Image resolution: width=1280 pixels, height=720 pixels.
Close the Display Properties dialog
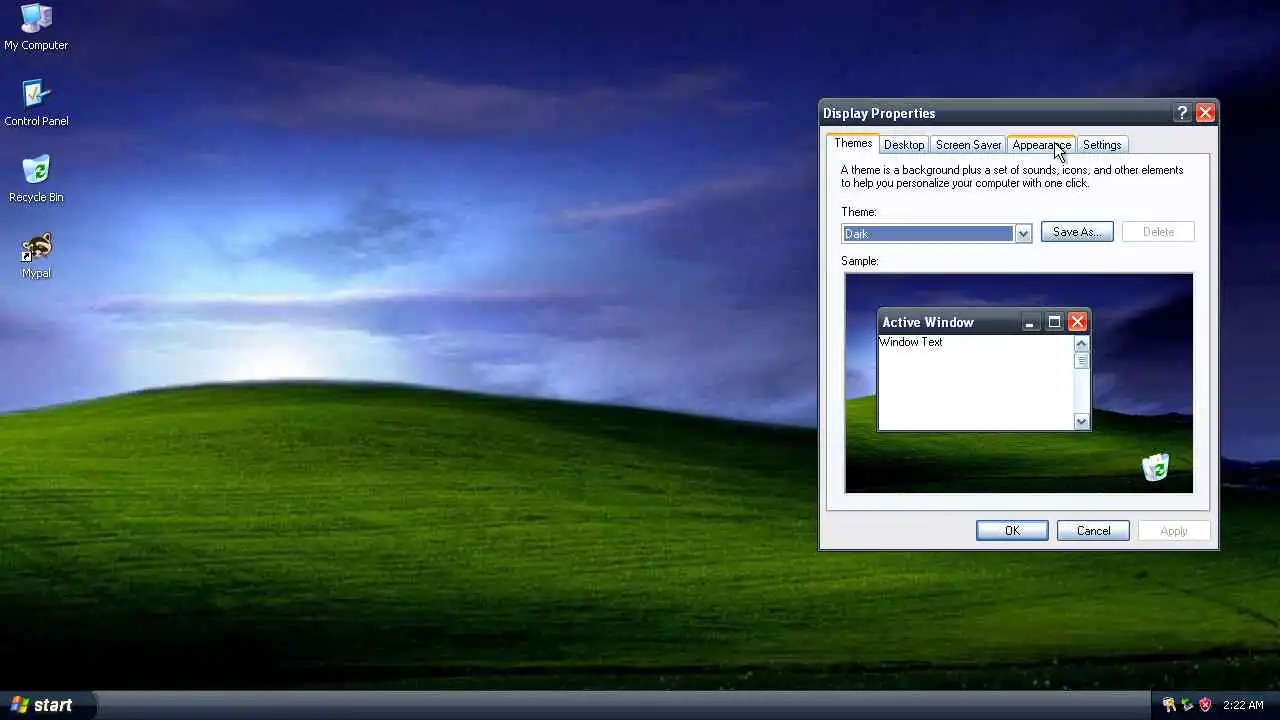coord(1205,113)
